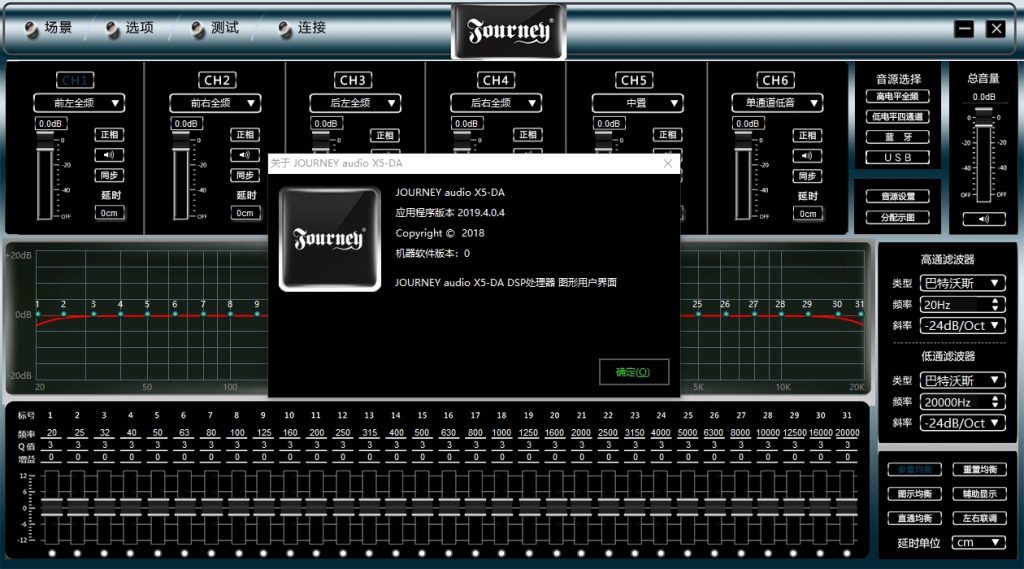Image resolution: width=1024 pixels, height=569 pixels.
Task: Click the 图示均衡 graphic EQ button
Action: pyautogui.click(x=914, y=494)
